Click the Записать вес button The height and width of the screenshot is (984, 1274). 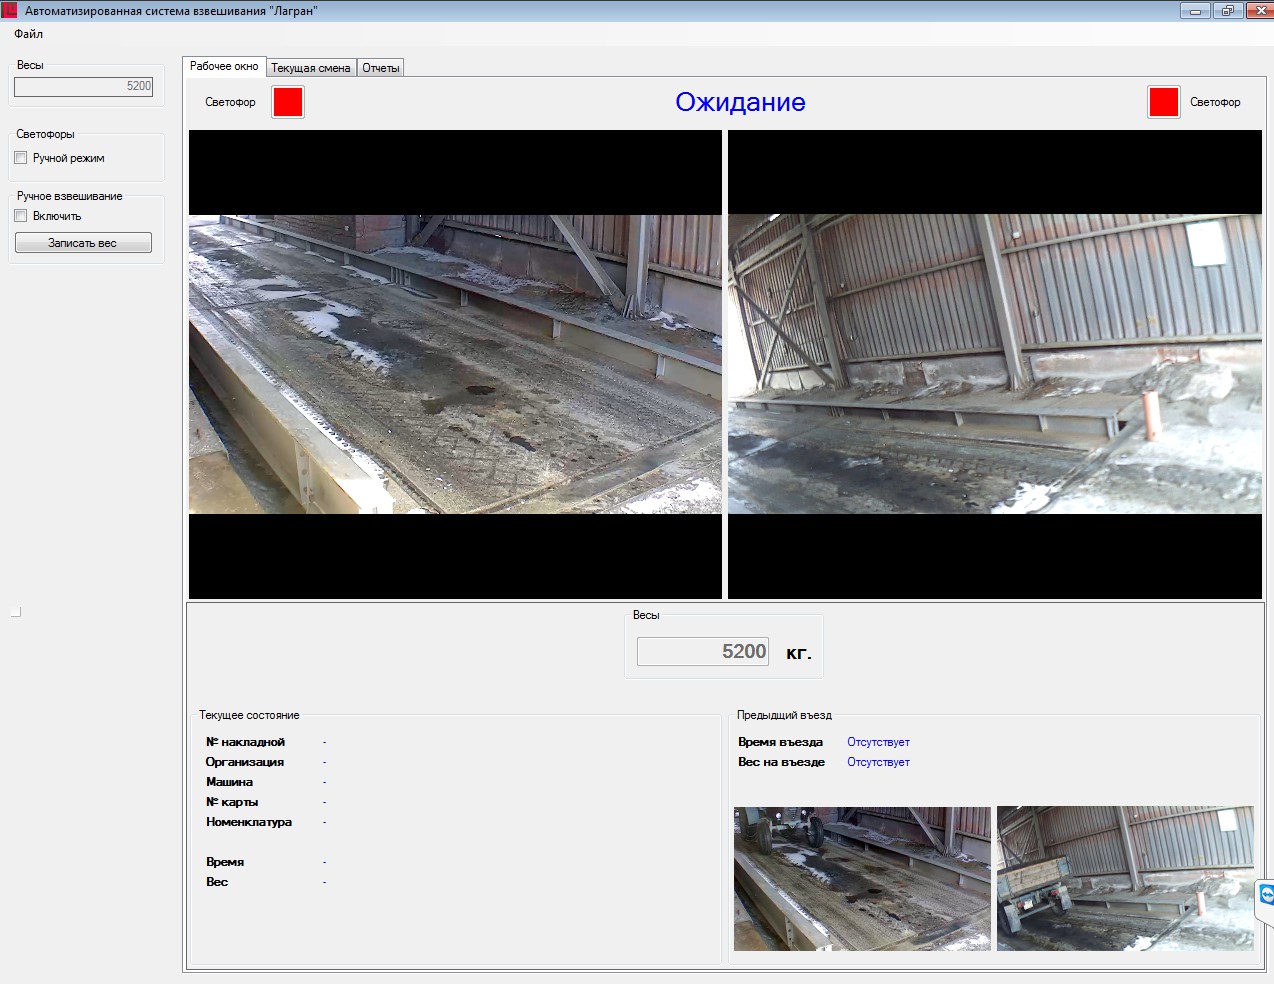[83, 243]
